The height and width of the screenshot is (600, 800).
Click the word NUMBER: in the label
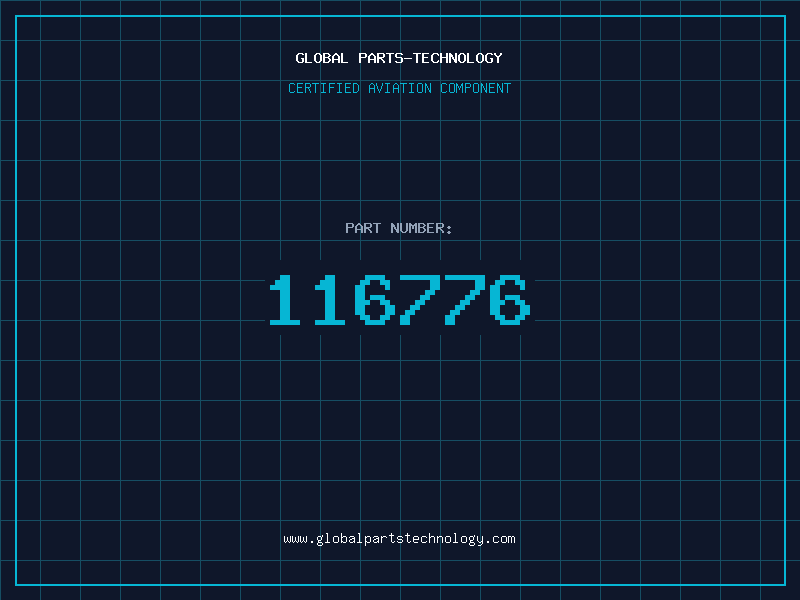click(x=421, y=228)
